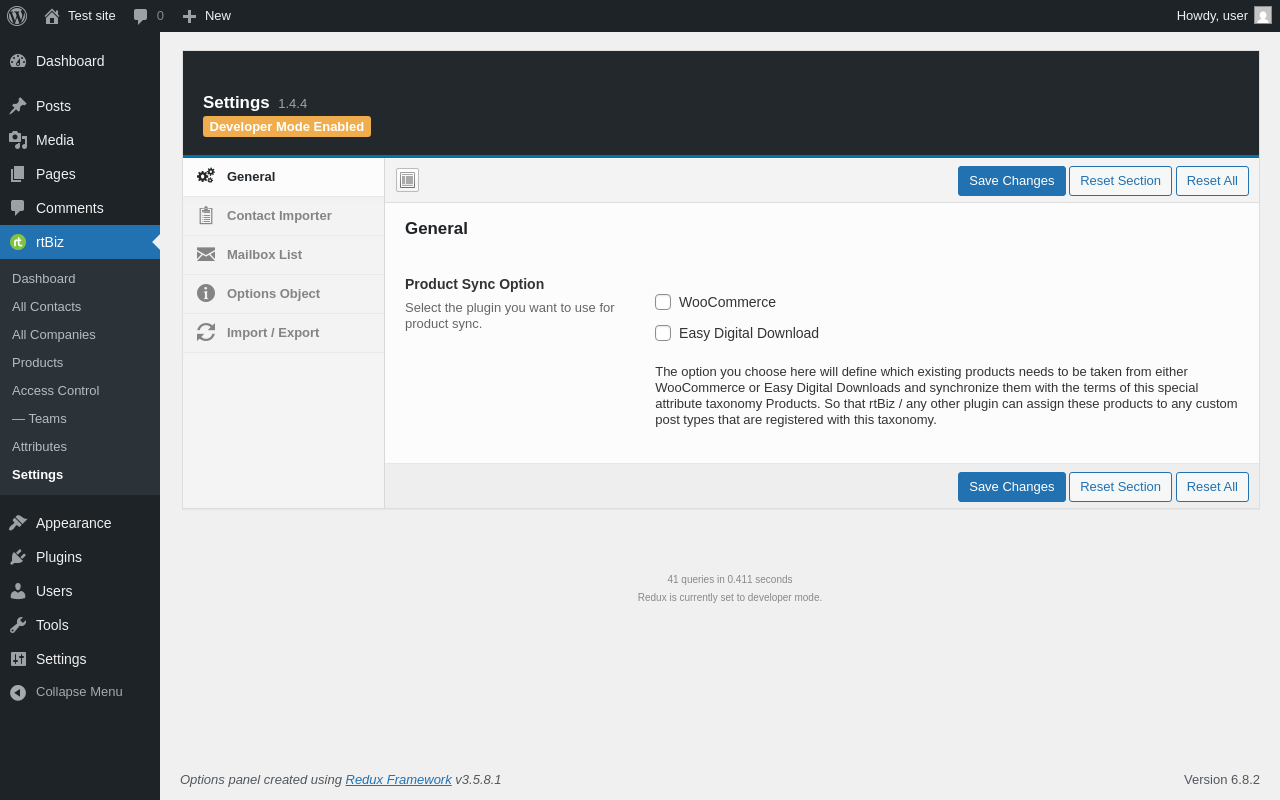Viewport: 1280px width, 800px height.
Task: Click the bottom Save Changes button
Action: coord(1012,487)
